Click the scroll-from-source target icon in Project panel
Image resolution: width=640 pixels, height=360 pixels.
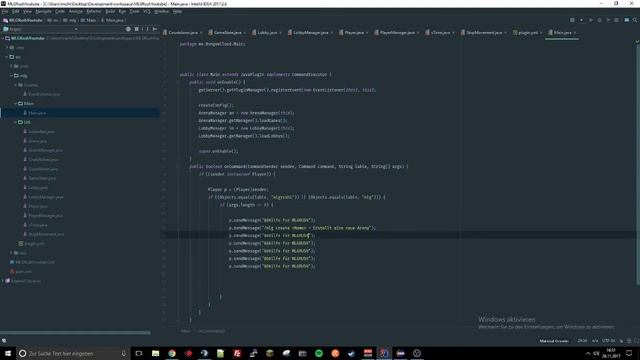[128, 29]
